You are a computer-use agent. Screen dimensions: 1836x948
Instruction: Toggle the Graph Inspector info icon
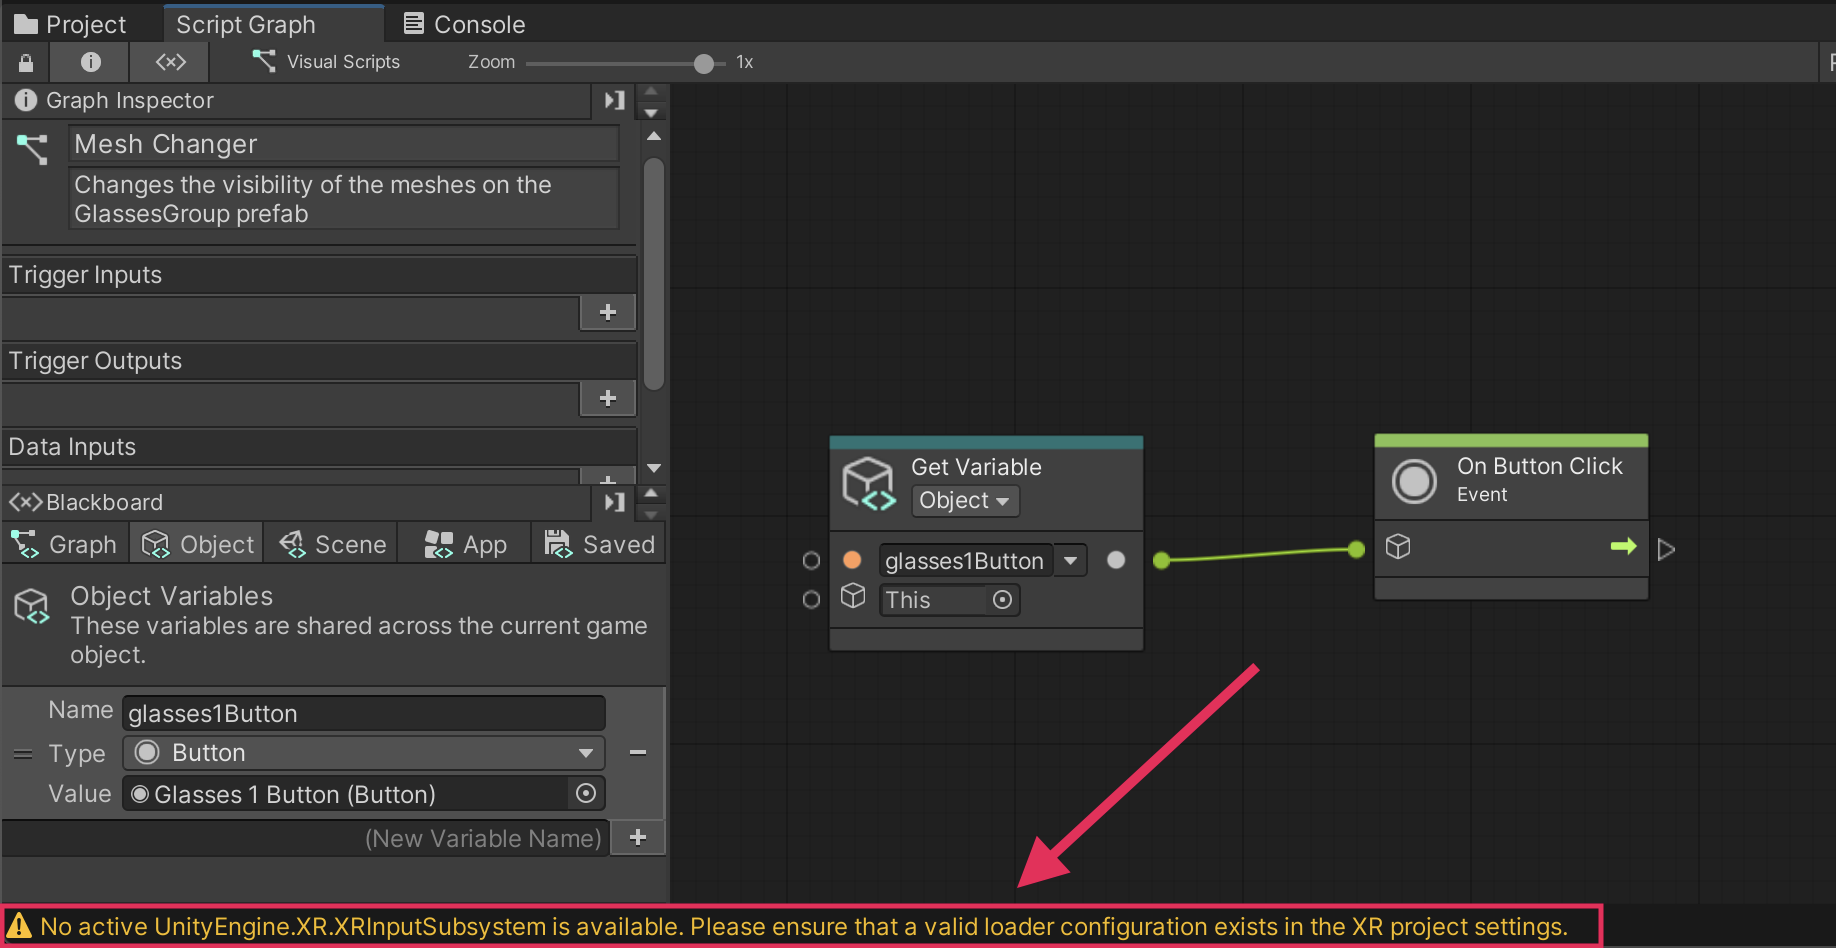pos(90,63)
